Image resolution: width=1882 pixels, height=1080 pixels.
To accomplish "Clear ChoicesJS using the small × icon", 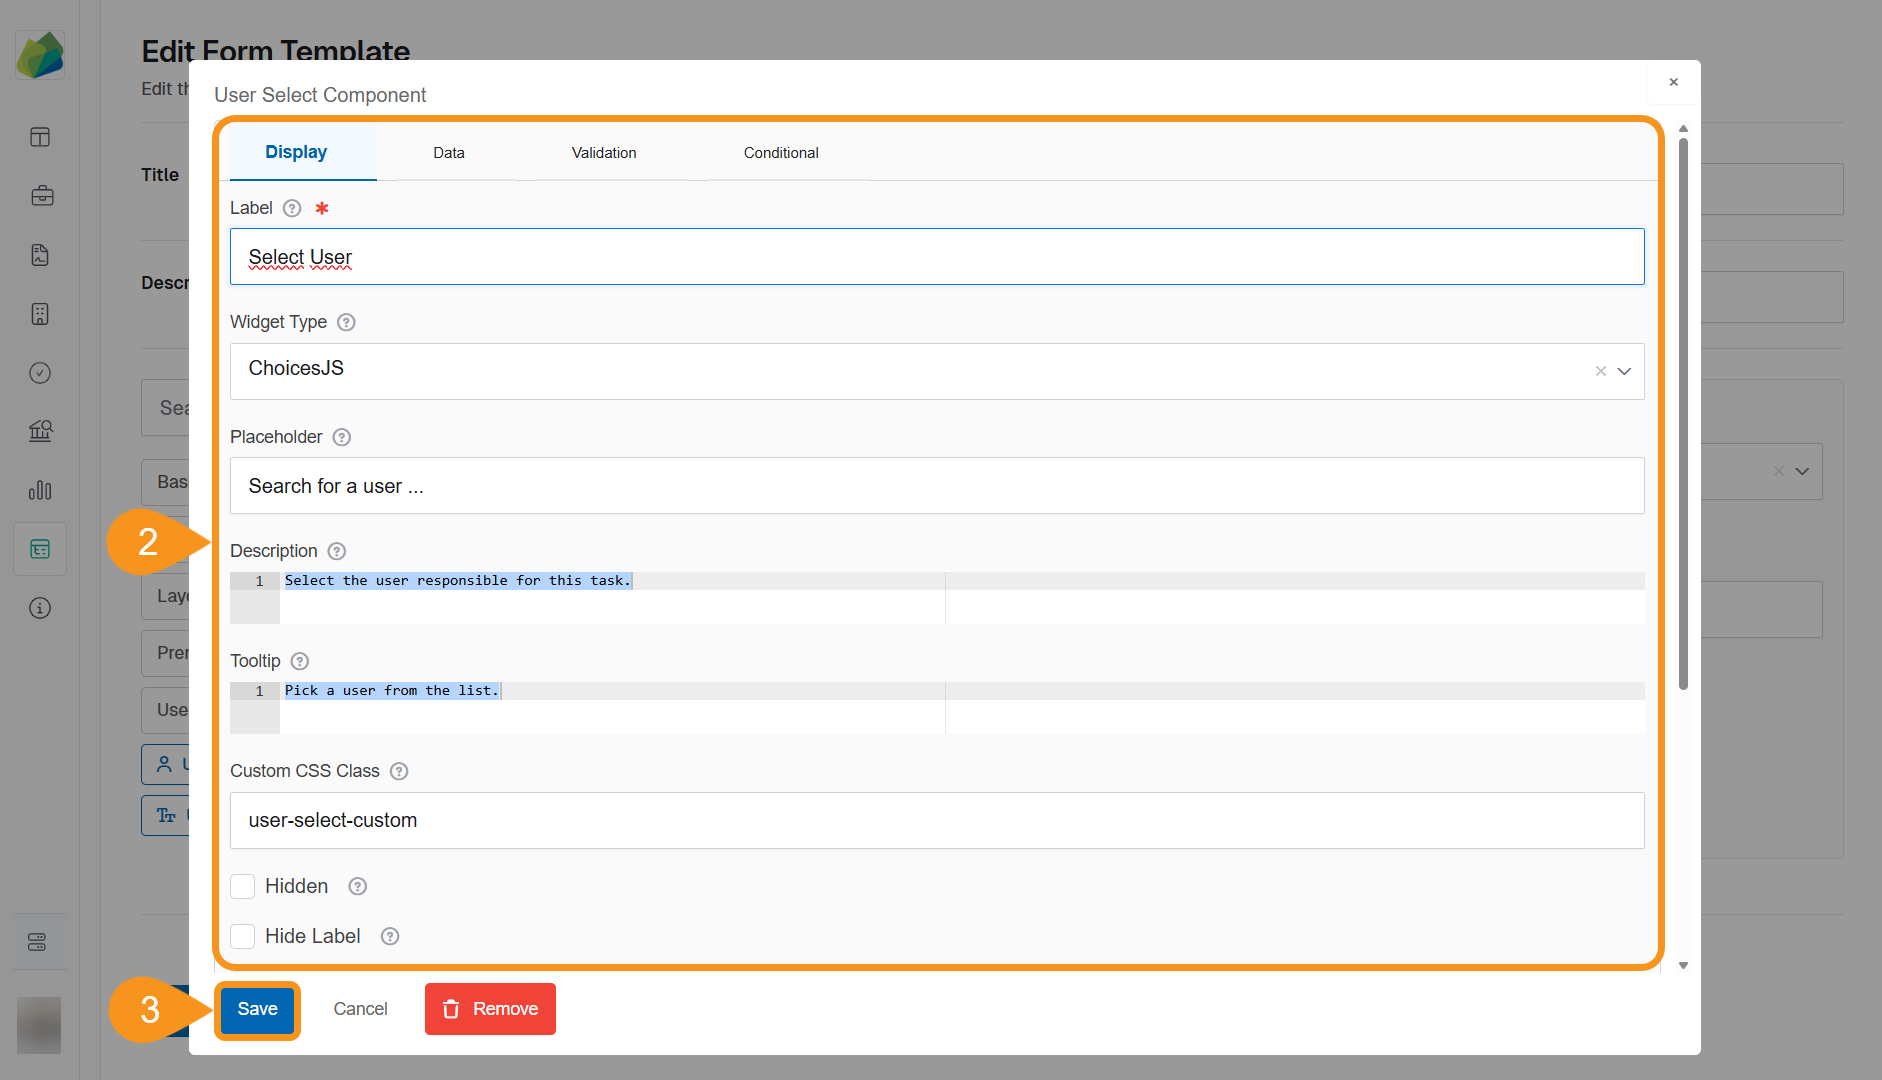I will click(1599, 370).
